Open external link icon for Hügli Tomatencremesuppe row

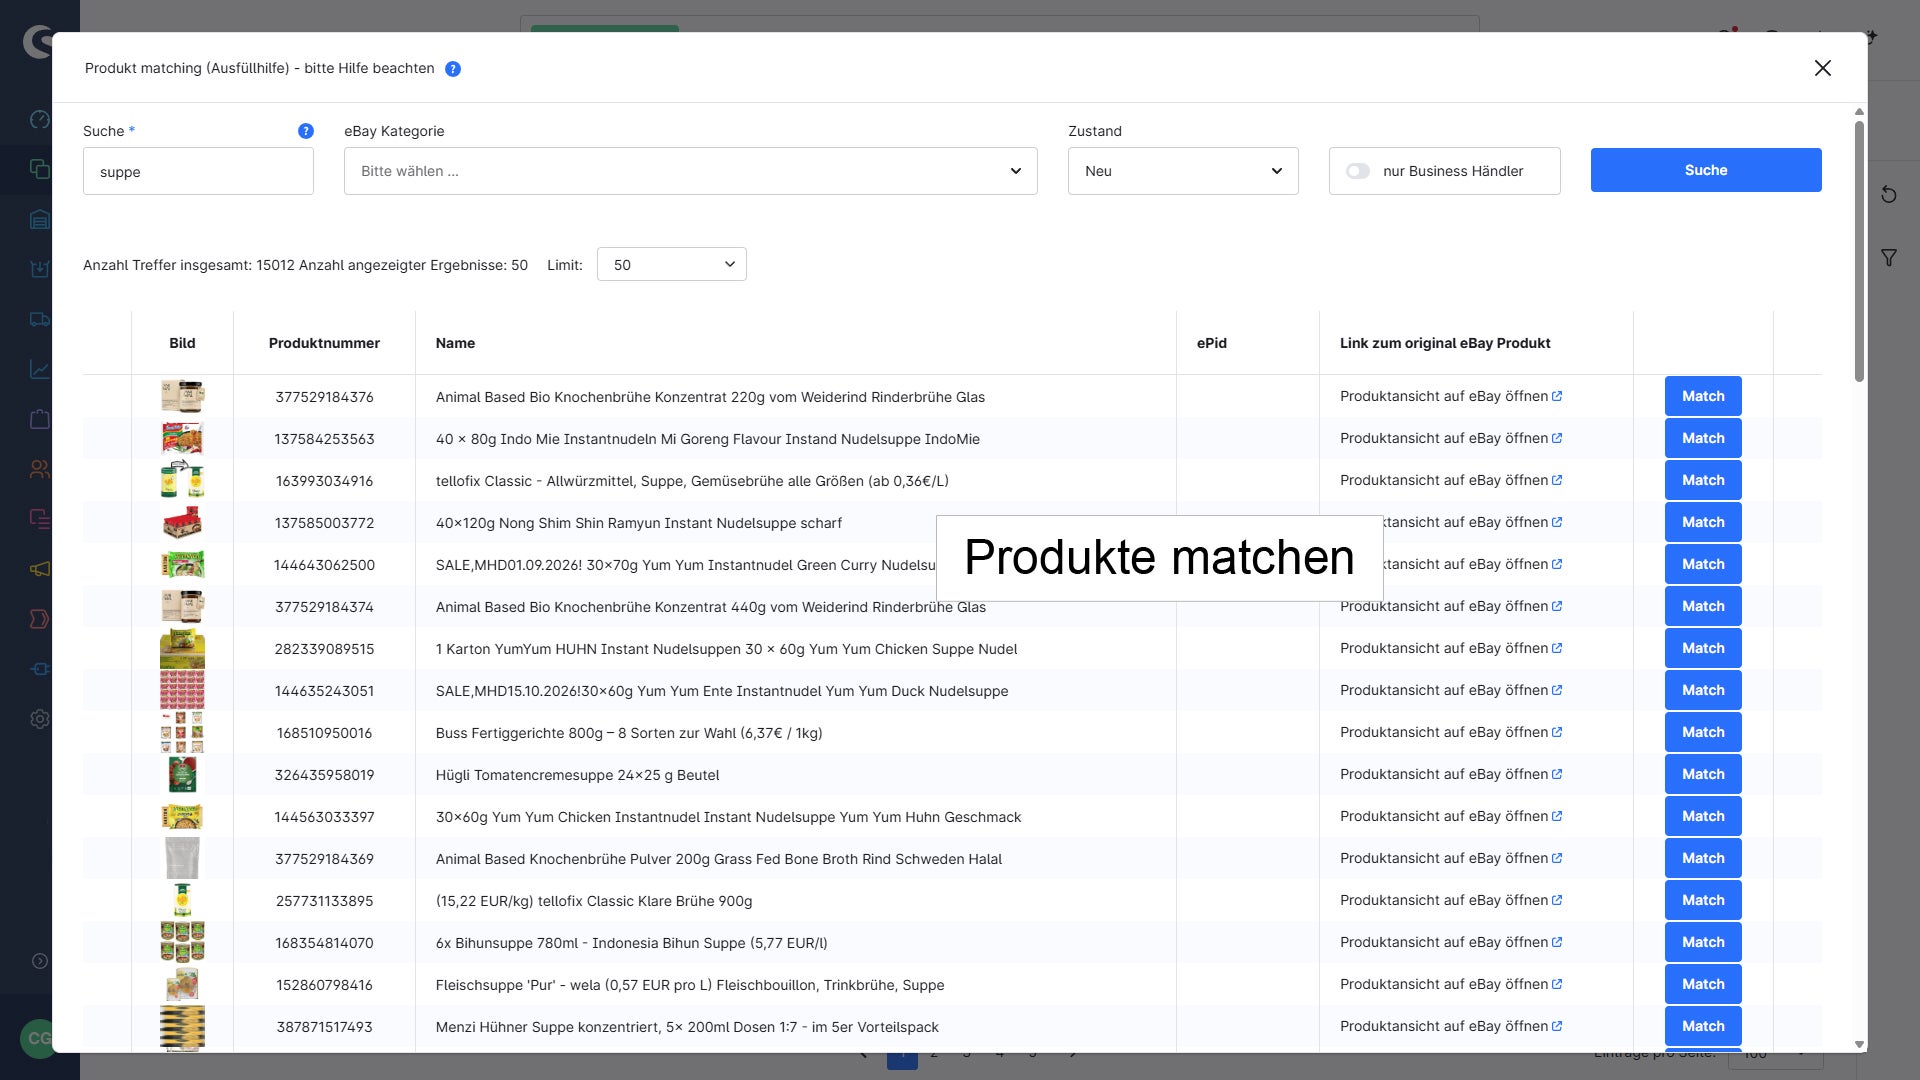pos(1557,774)
